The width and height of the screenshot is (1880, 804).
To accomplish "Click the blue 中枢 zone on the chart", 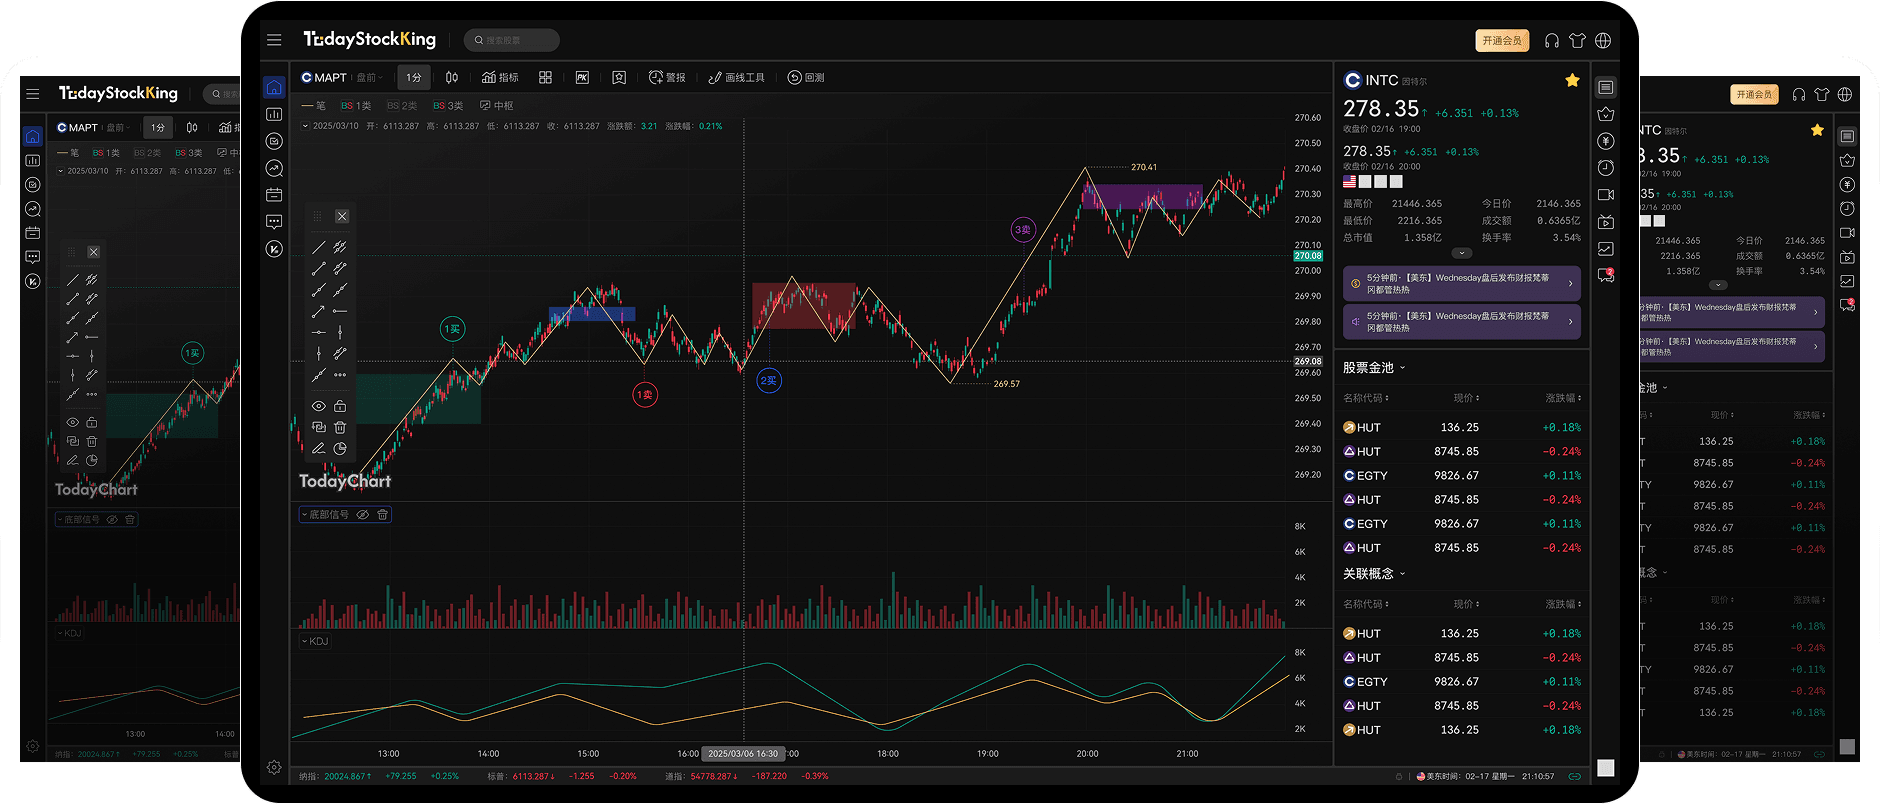I will [592, 314].
